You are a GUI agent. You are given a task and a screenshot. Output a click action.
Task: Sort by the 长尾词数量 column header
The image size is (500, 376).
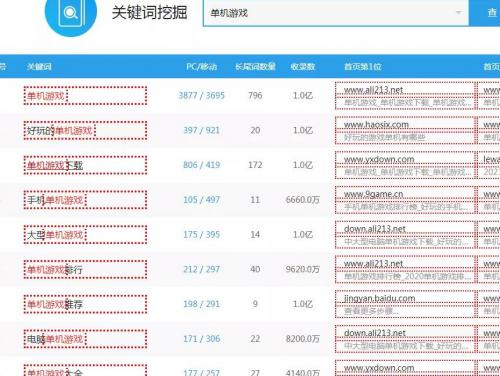[255, 67]
